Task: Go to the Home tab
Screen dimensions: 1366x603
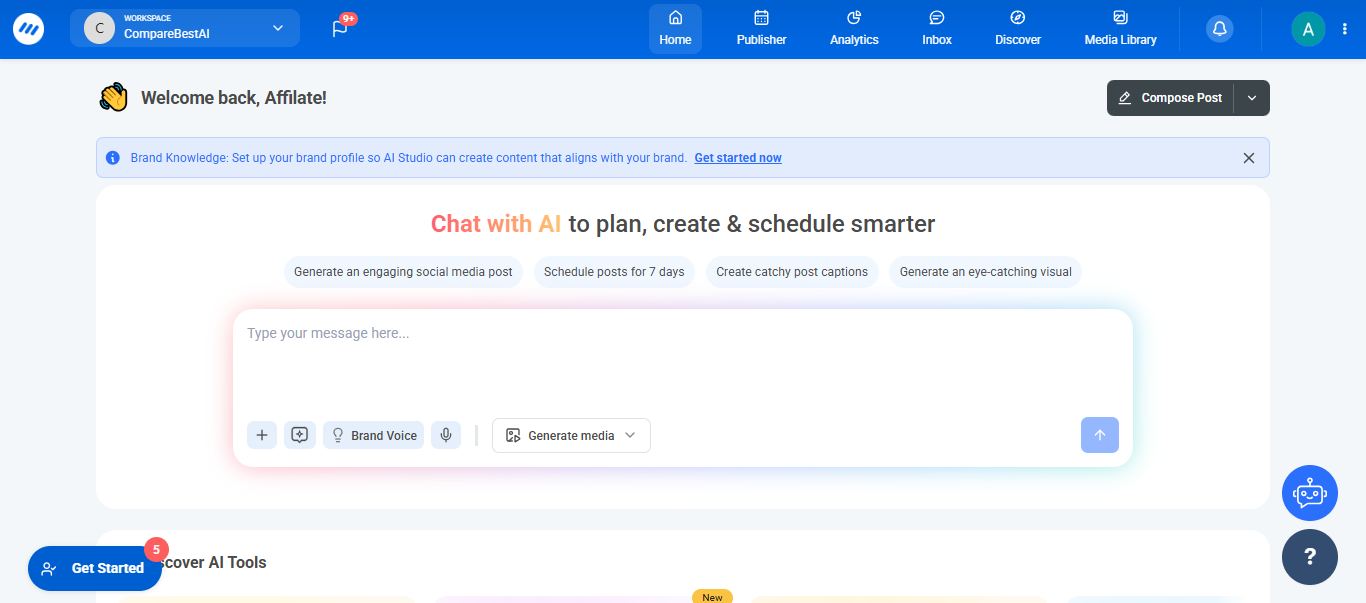Action: [675, 29]
